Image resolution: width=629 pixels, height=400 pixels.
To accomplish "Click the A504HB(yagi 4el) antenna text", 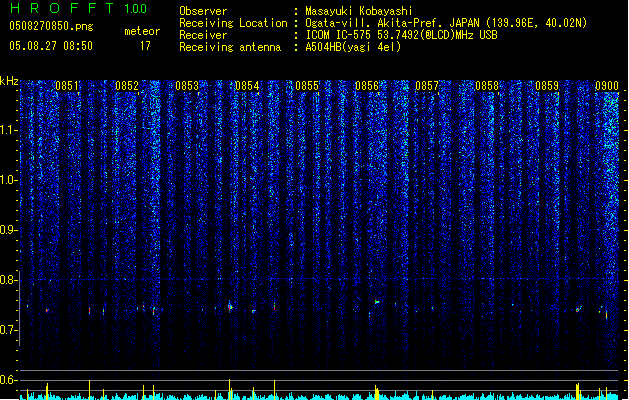I will tap(353, 47).
